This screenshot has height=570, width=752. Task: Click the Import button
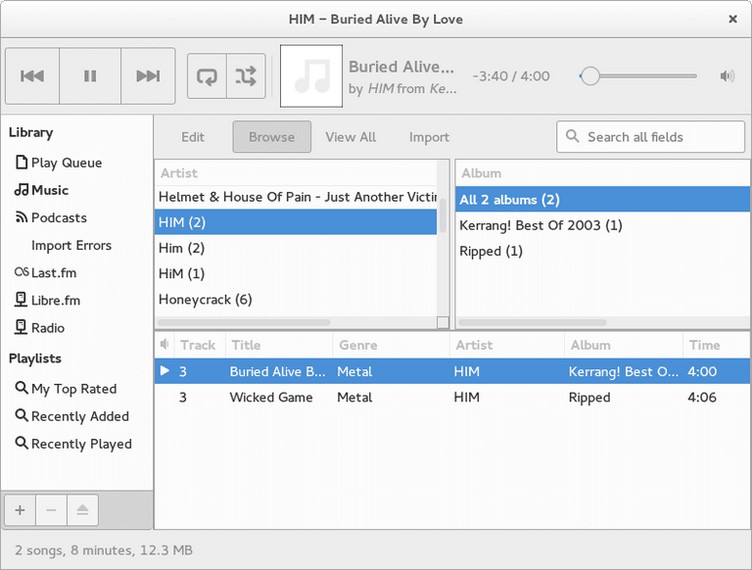(x=429, y=137)
